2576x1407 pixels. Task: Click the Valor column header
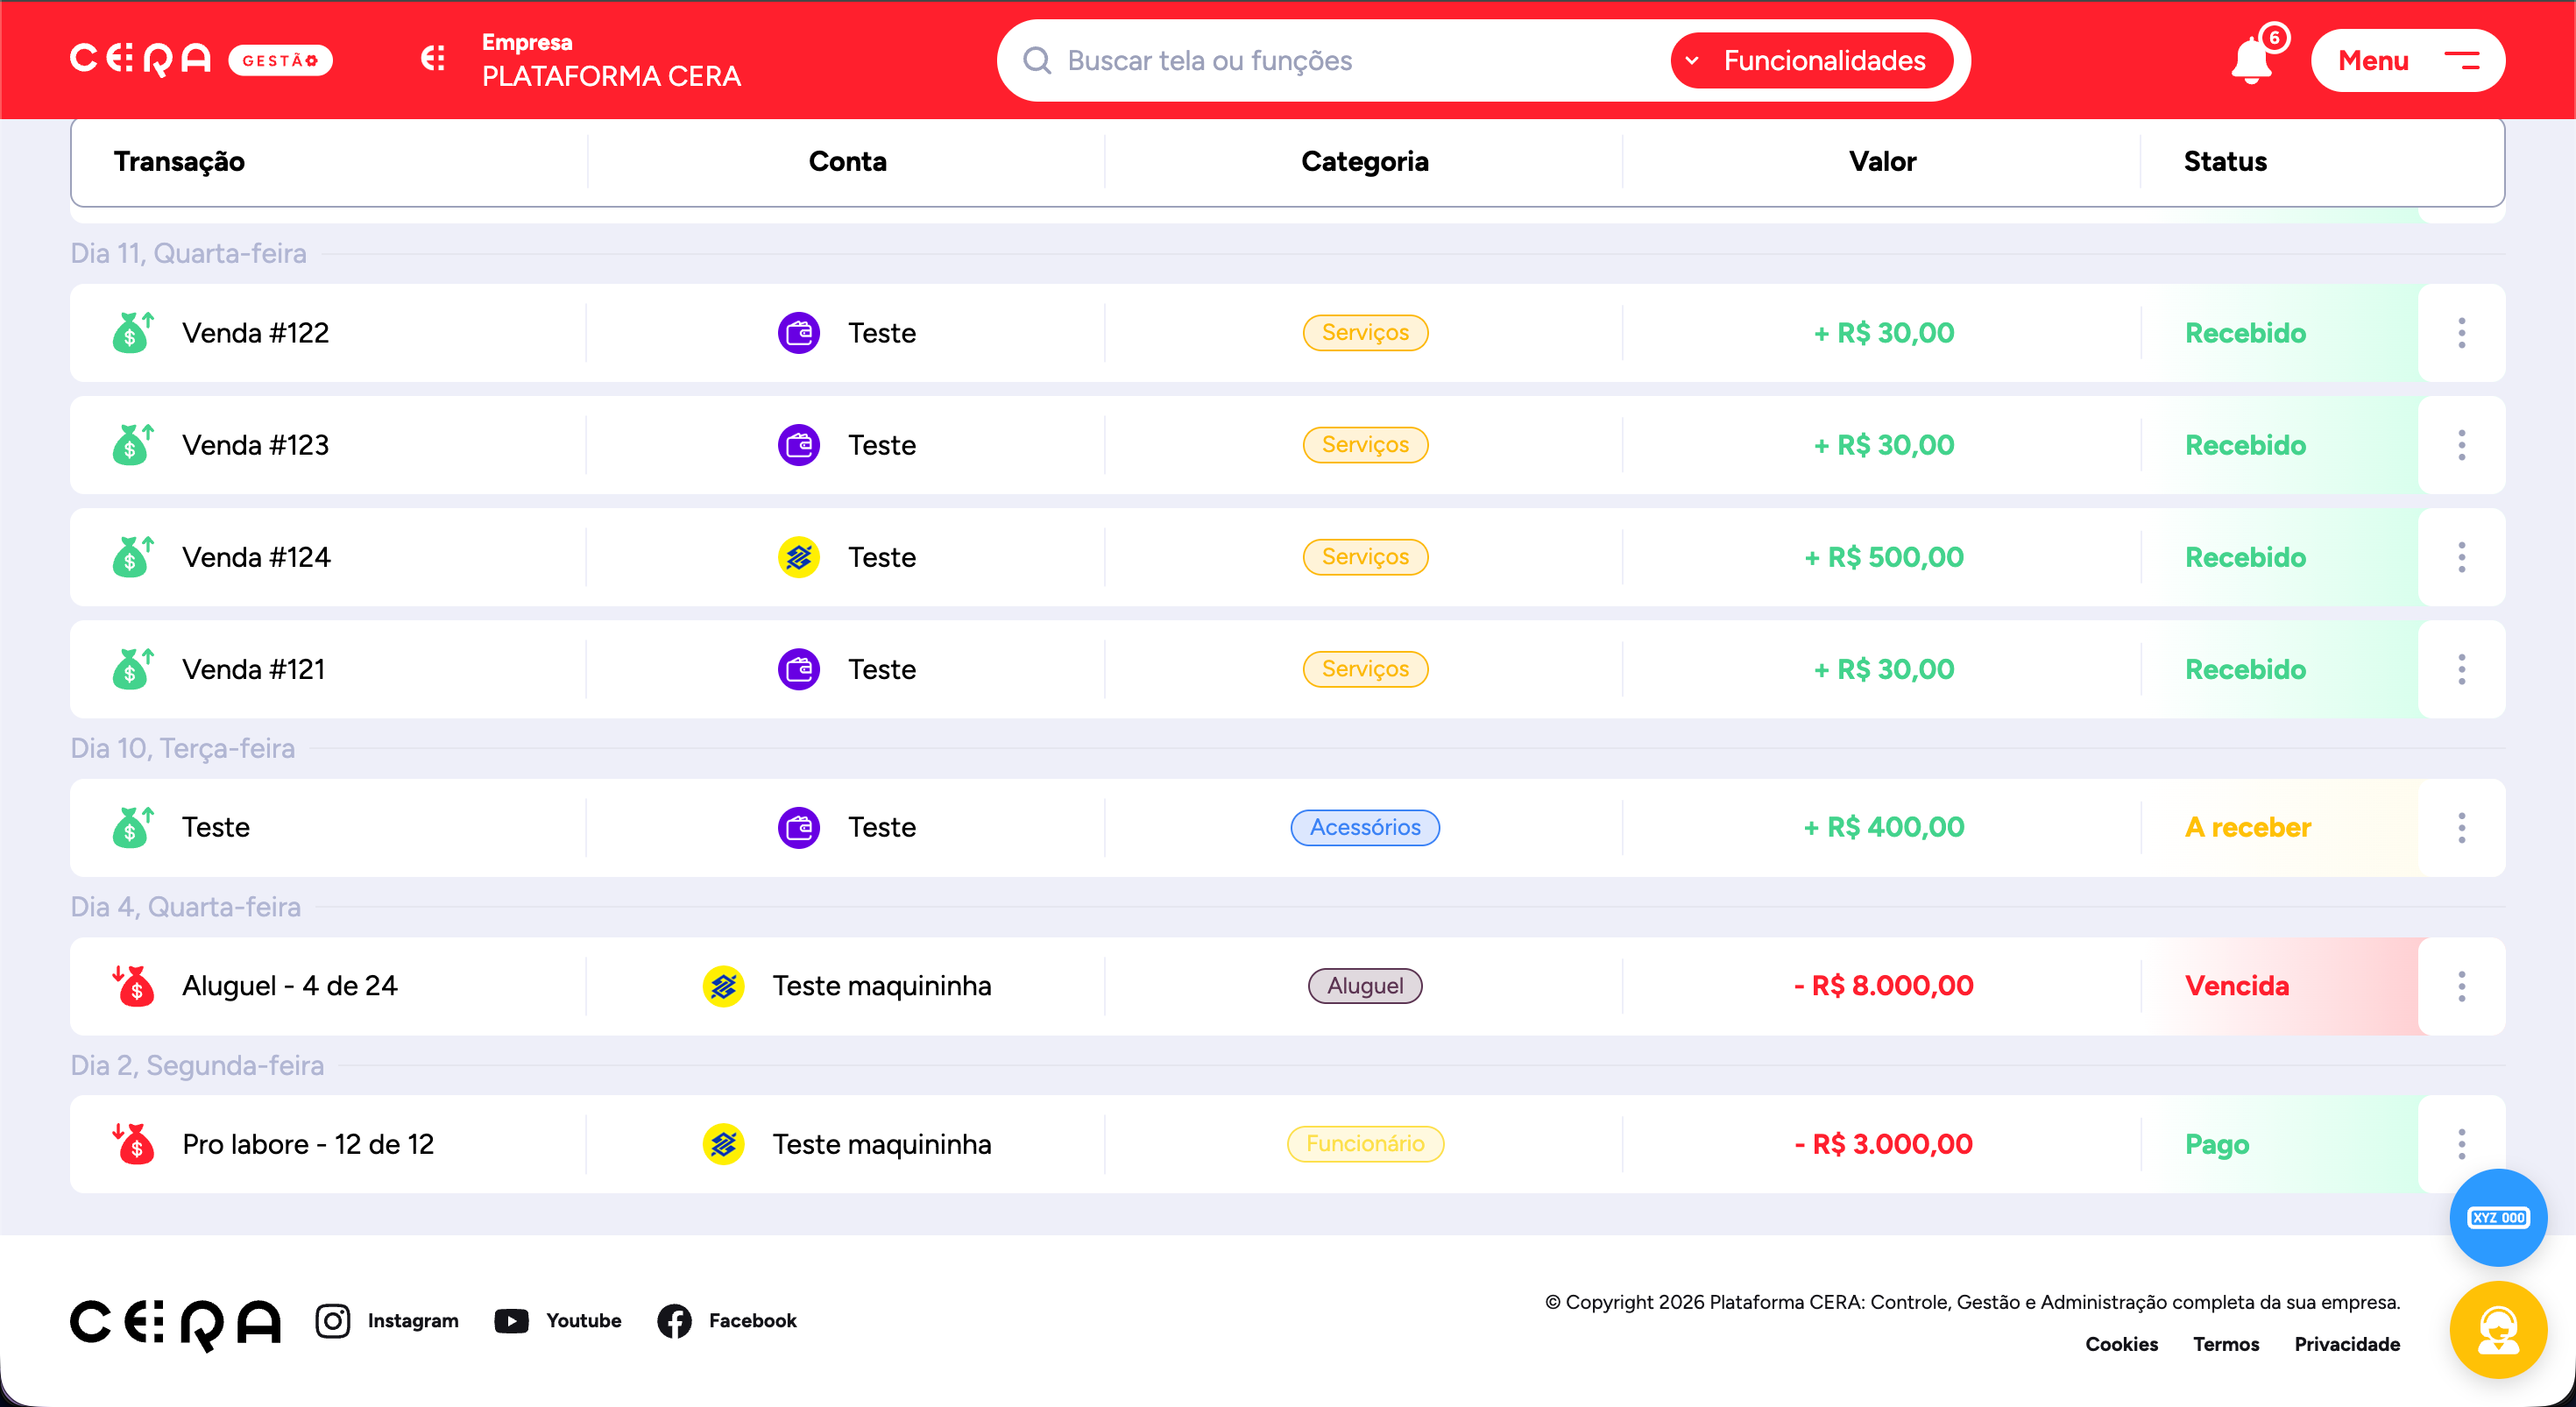click(1881, 162)
